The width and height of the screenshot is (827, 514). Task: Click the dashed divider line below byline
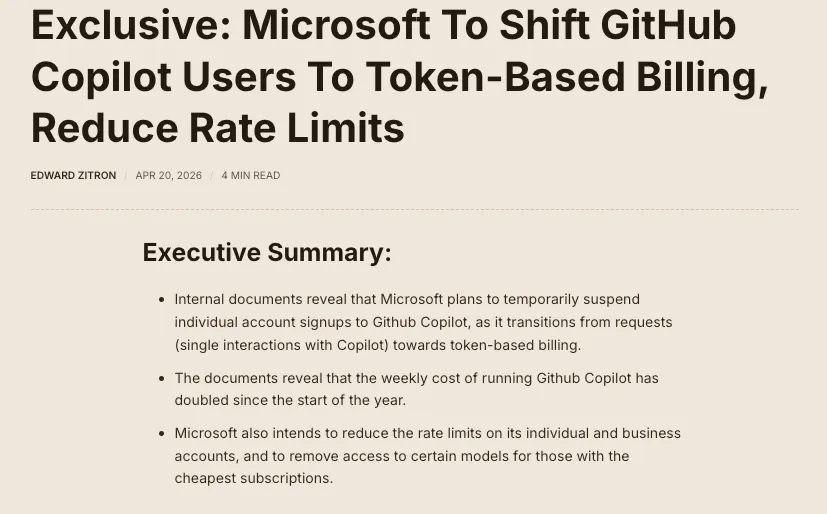[414, 210]
